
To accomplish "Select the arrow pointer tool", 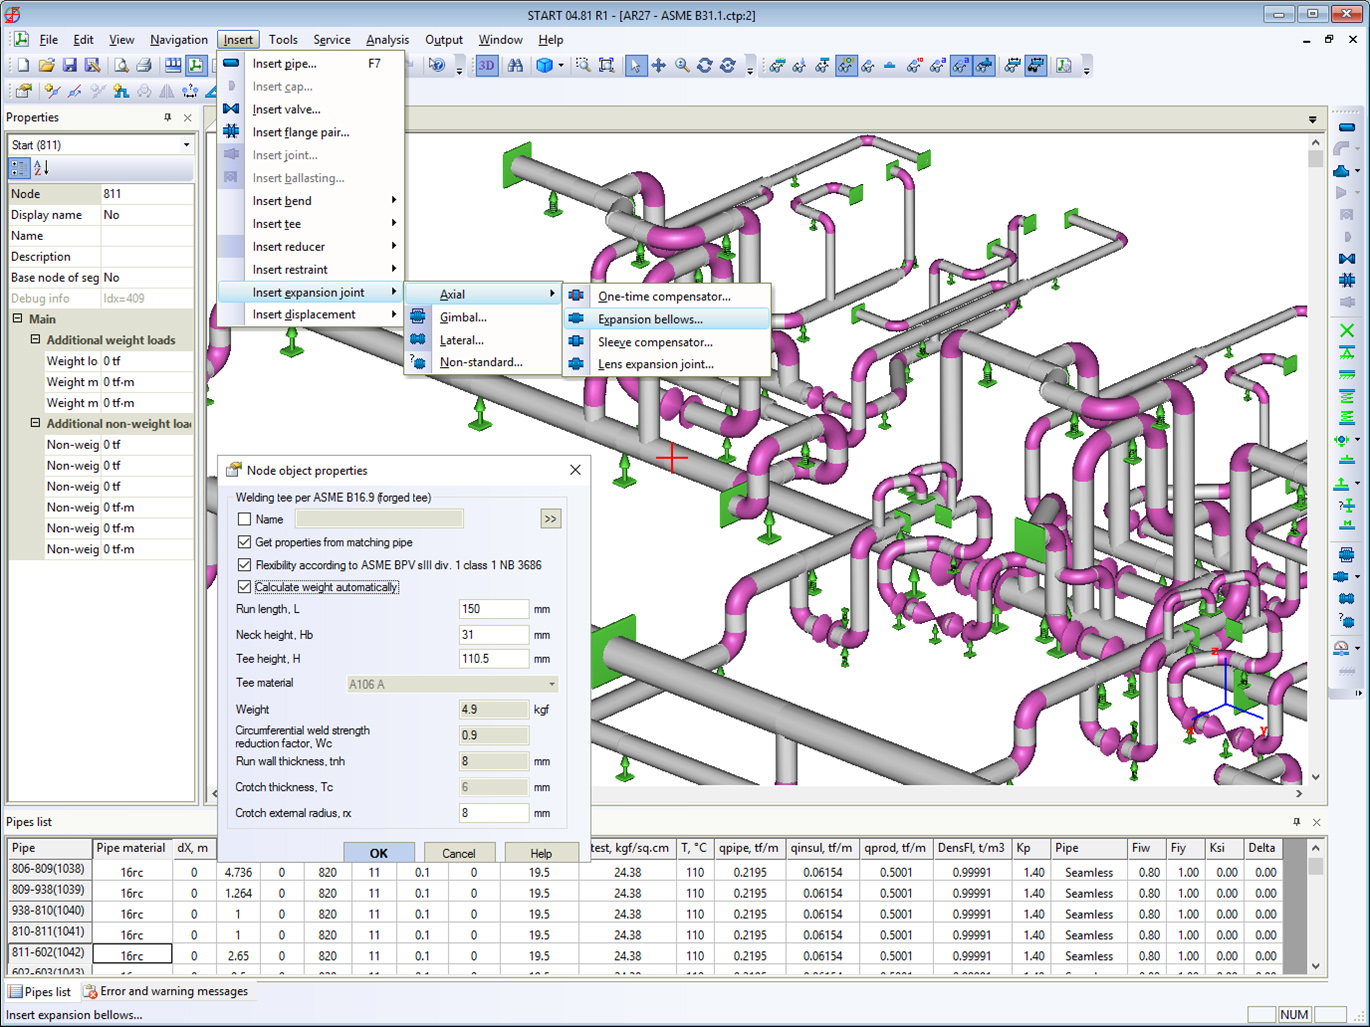I will pyautogui.click(x=635, y=65).
